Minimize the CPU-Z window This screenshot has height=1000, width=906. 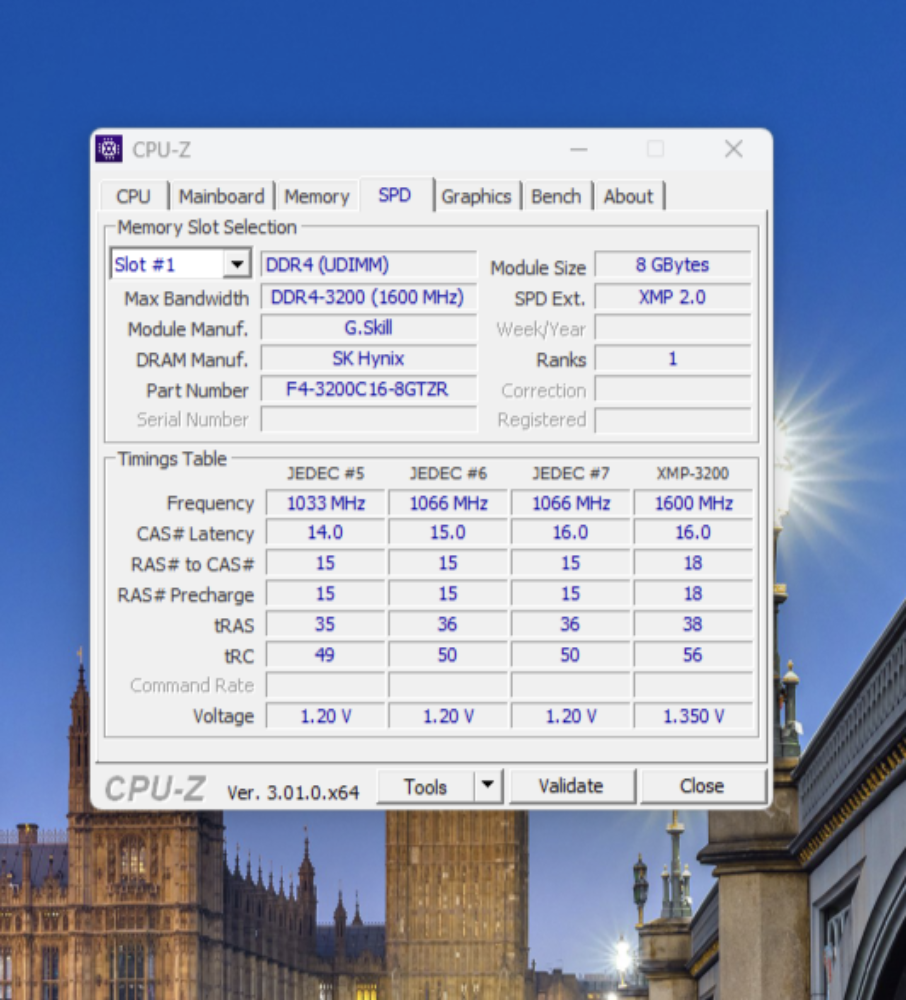pos(579,150)
